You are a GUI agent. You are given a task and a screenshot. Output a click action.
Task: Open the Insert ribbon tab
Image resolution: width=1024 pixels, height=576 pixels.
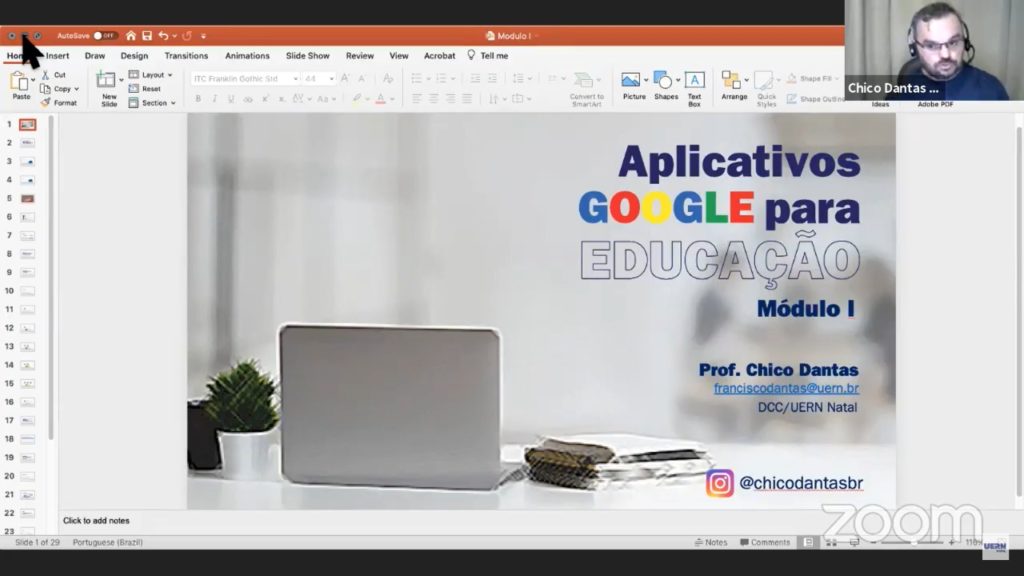click(57, 56)
